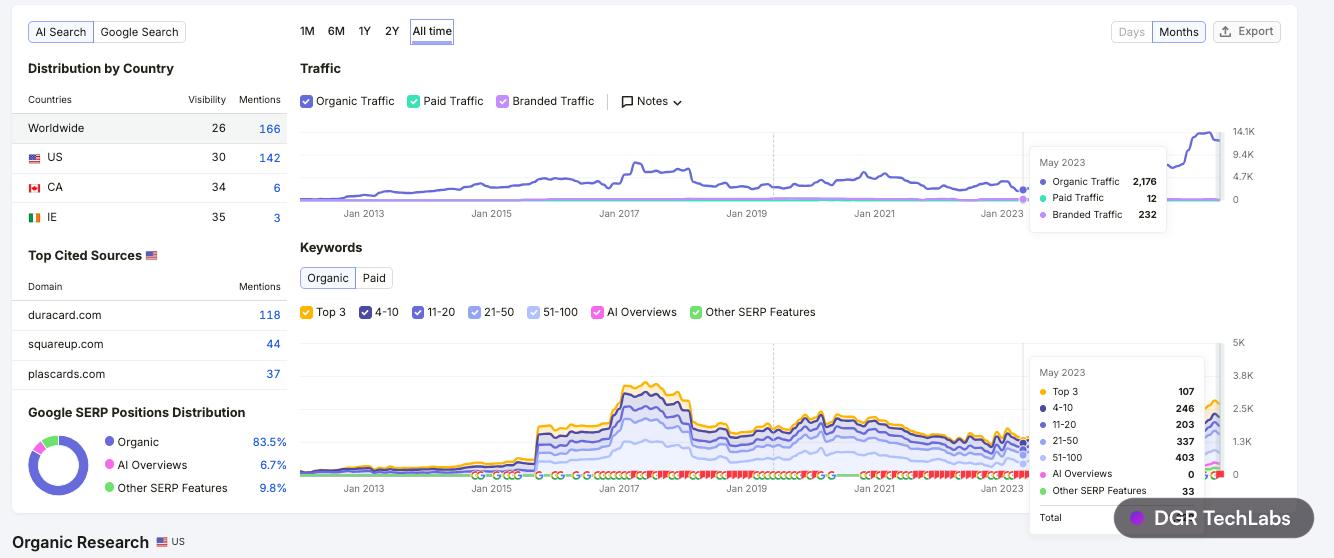1334x558 pixels.
Task: Select the 1M time range
Action: [x=307, y=31]
